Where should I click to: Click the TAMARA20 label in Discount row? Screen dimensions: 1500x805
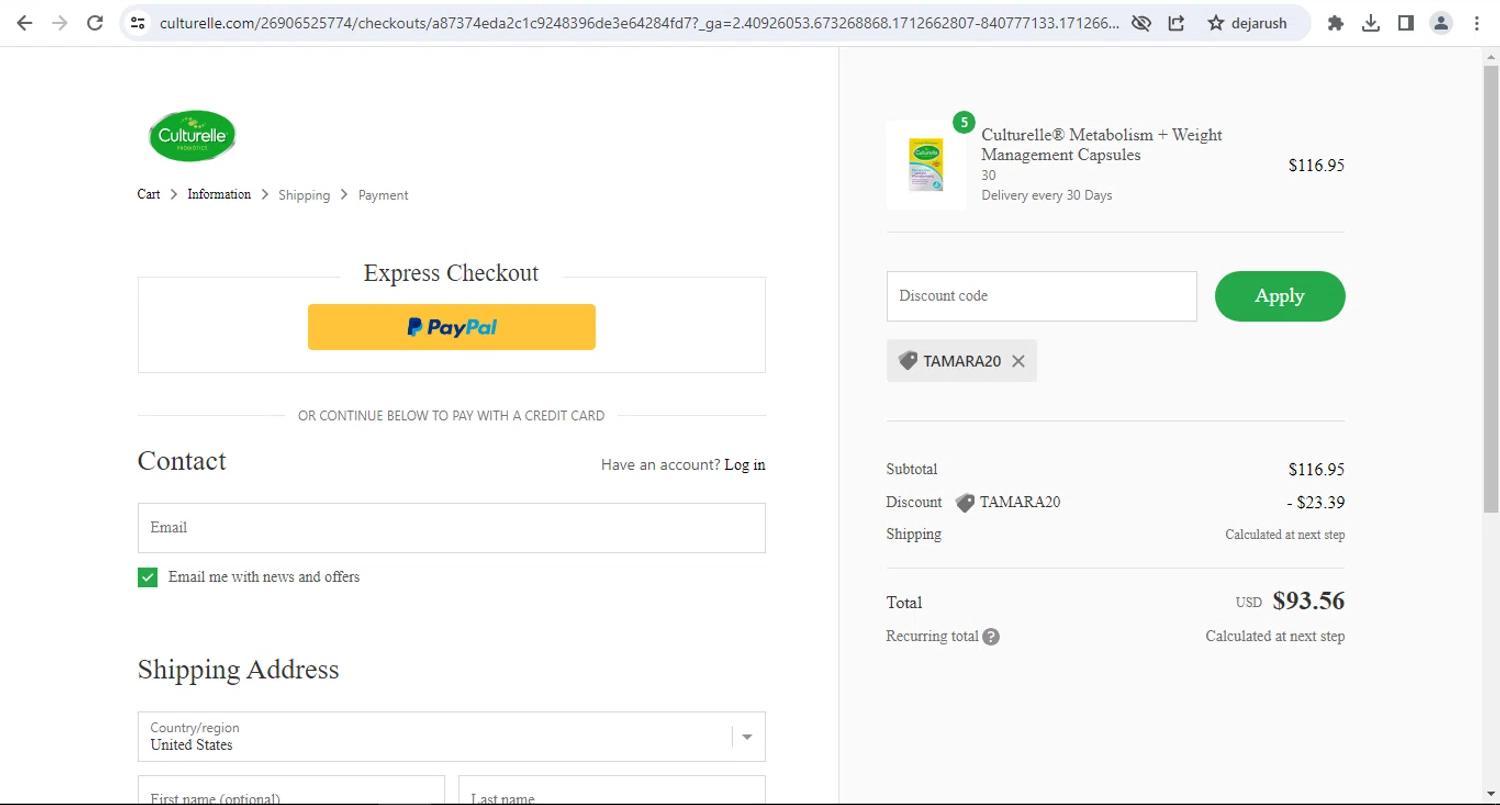pos(1019,502)
